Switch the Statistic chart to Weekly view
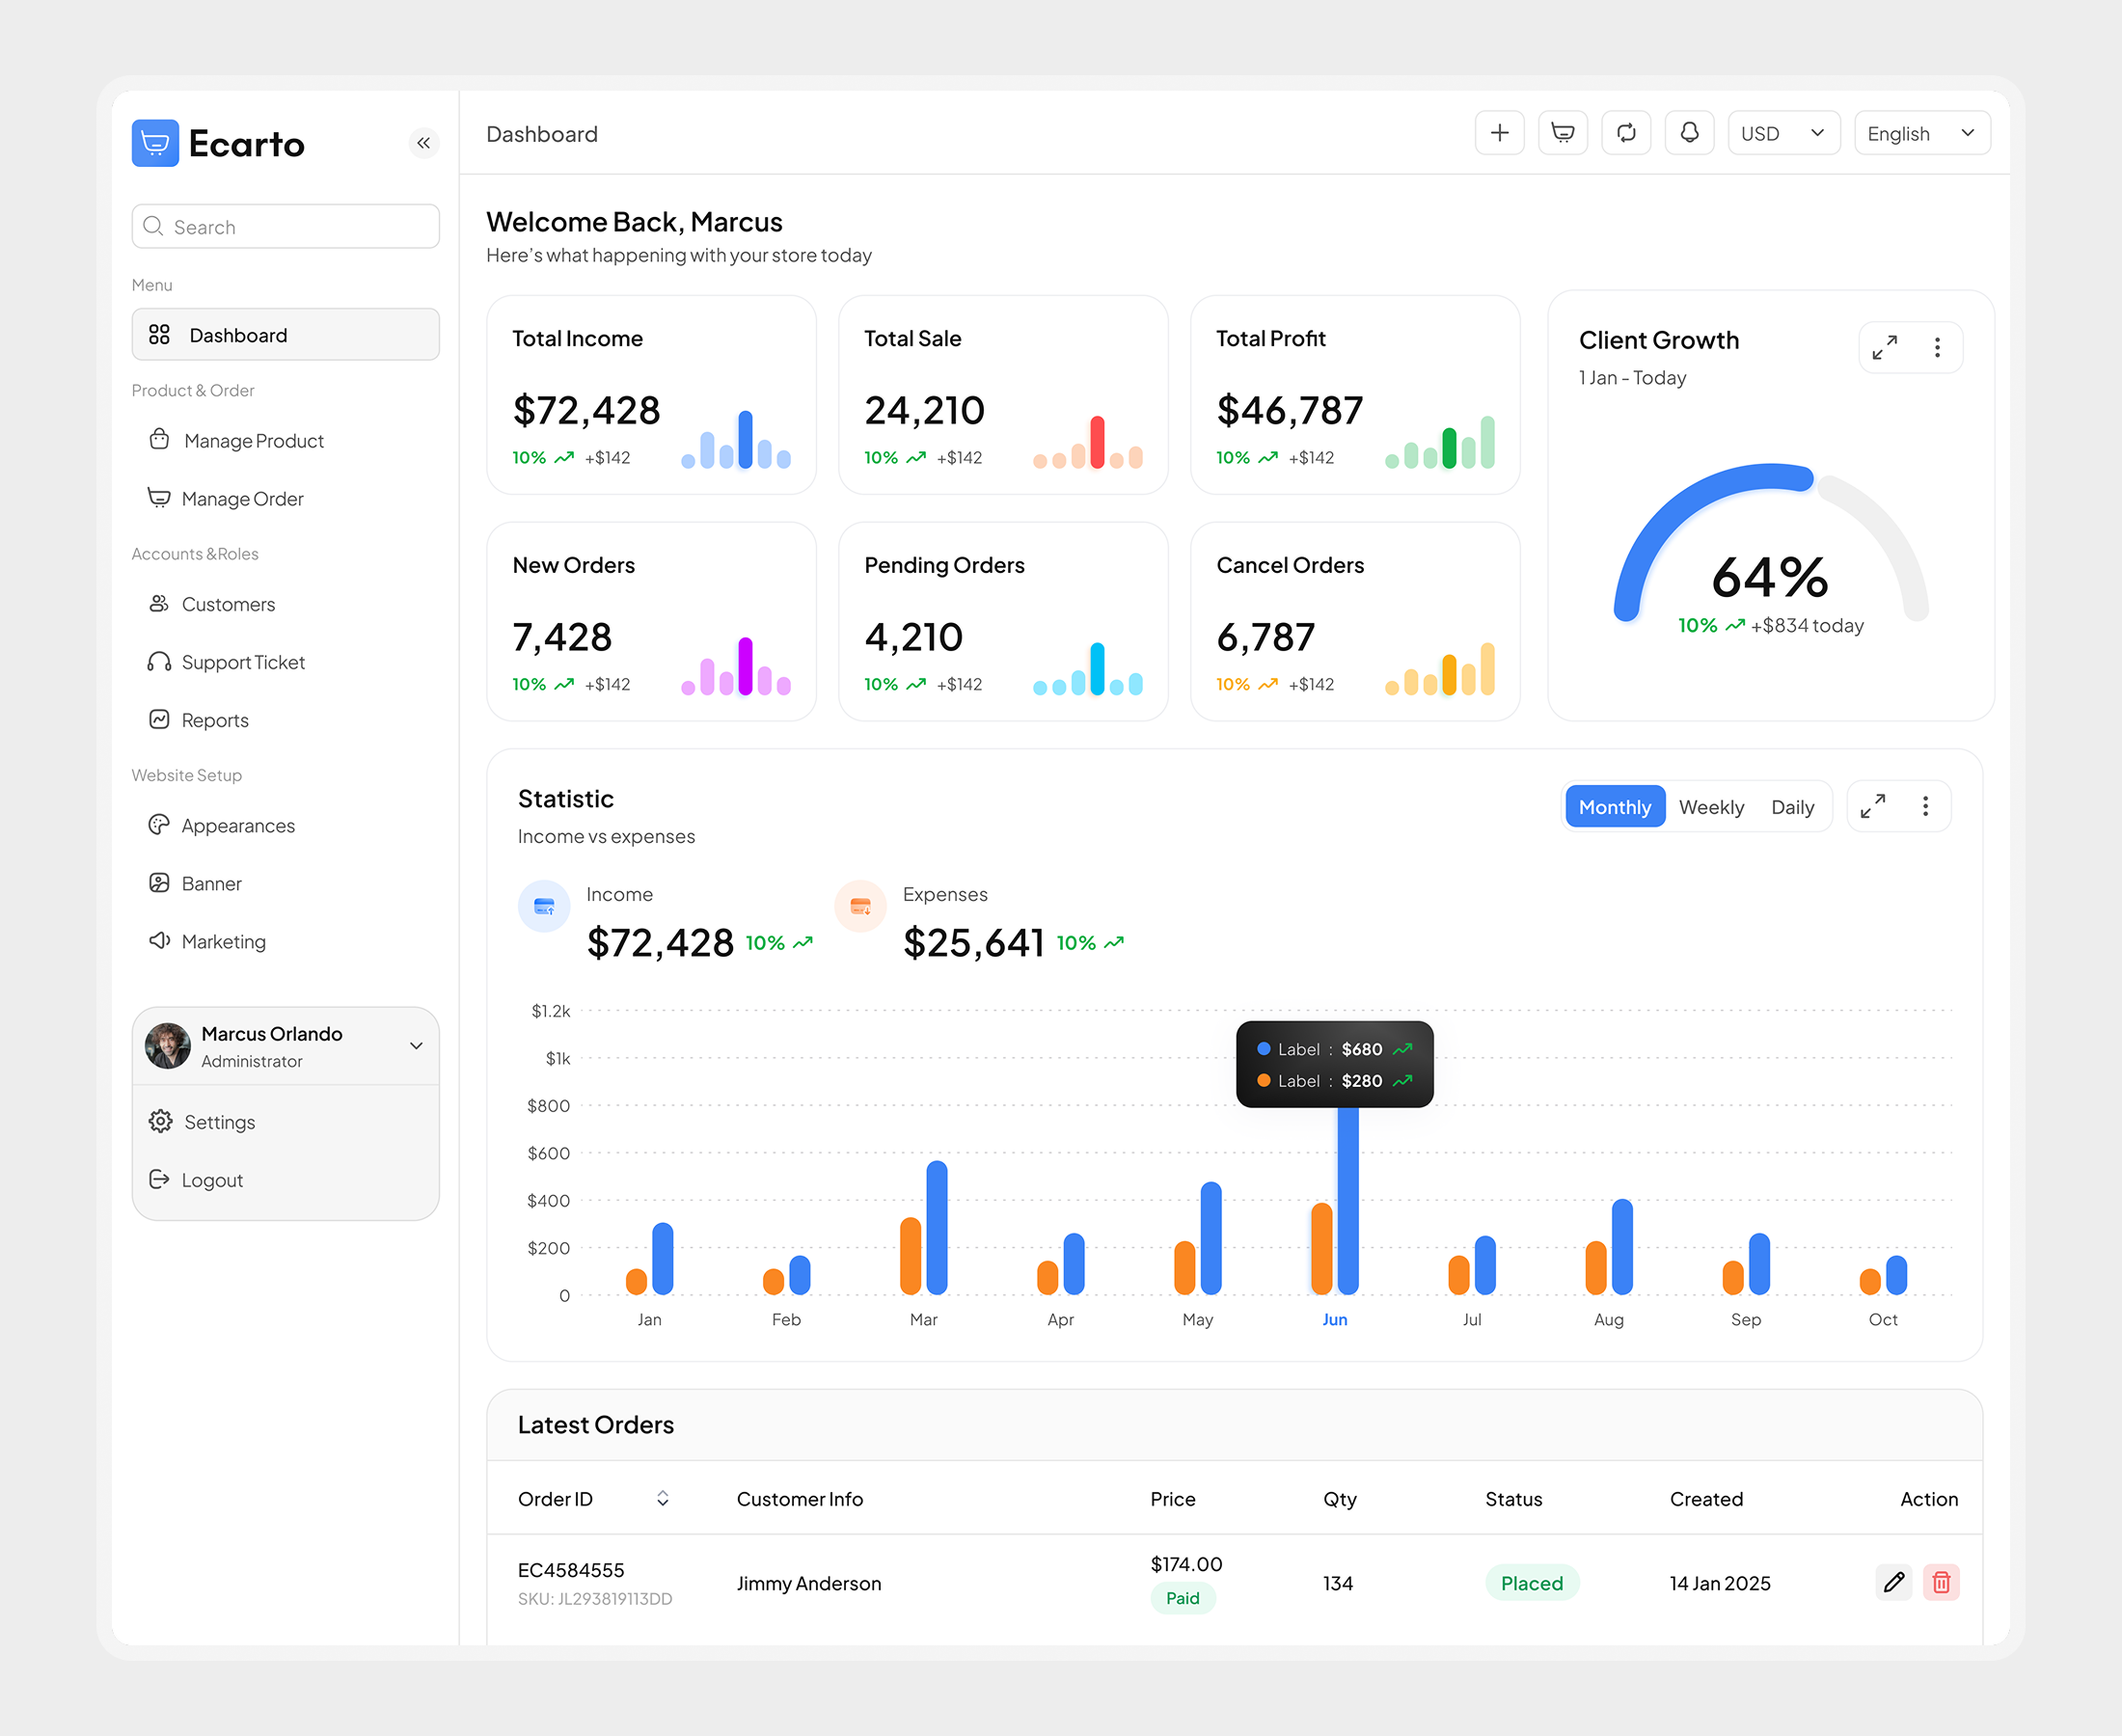2122x1736 pixels. 1712,806
